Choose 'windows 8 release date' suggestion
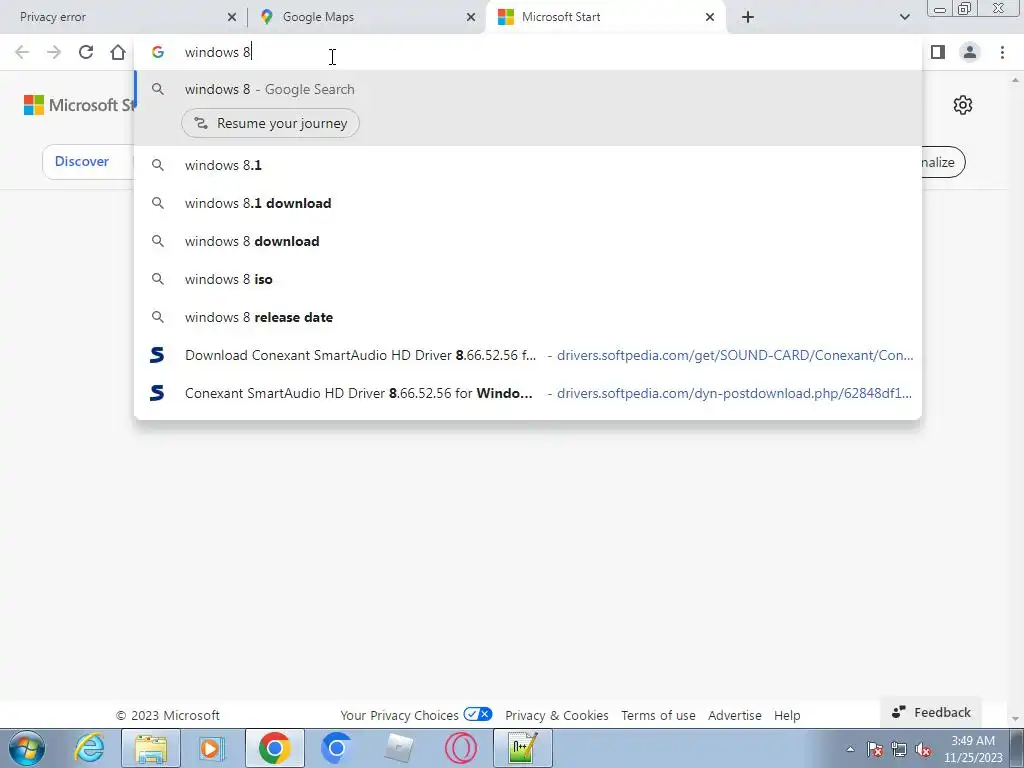Image resolution: width=1024 pixels, height=768 pixels. pos(528,317)
